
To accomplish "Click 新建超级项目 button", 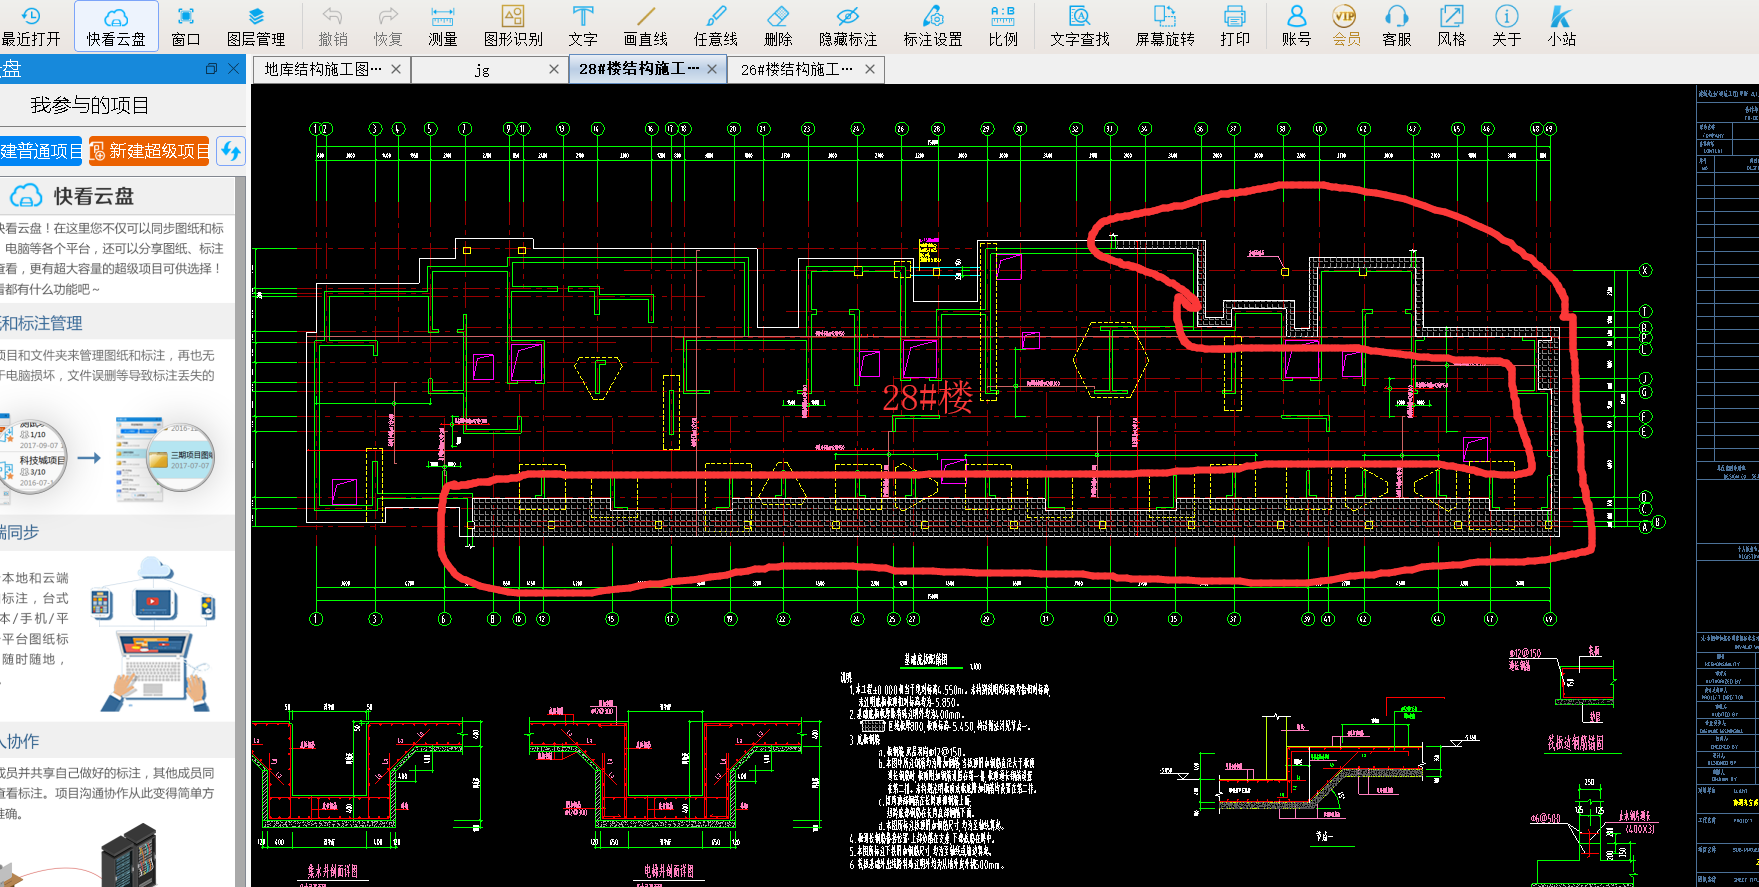I will 149,151.
